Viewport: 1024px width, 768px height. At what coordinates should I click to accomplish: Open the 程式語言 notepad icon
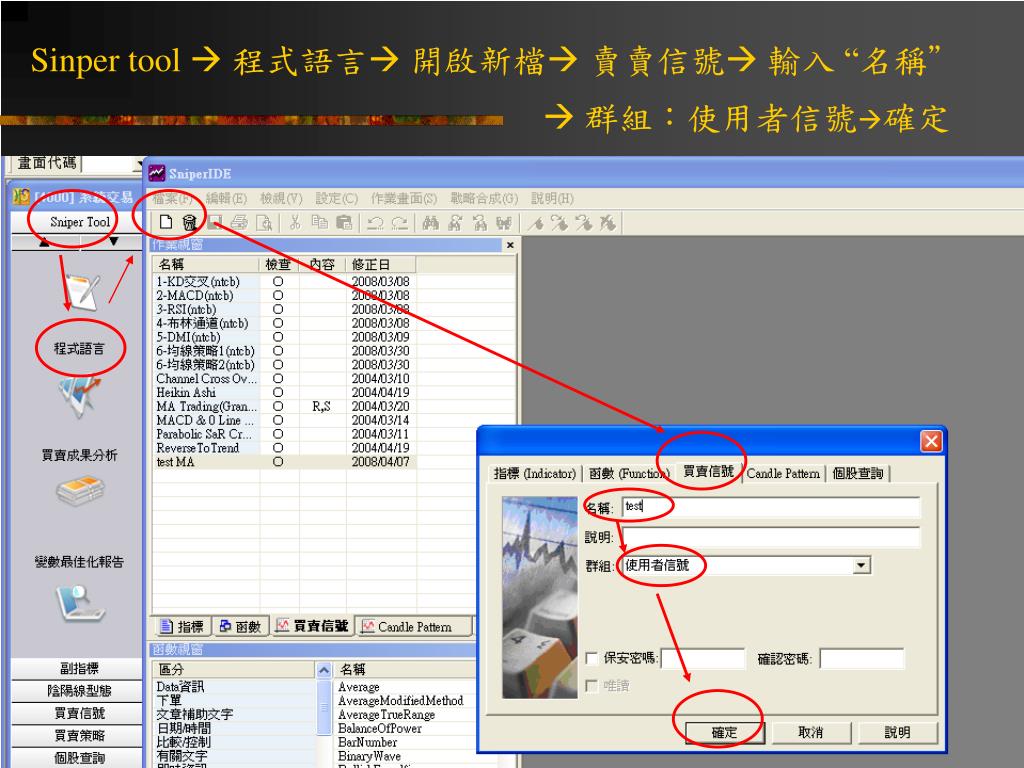click(82, 292)
